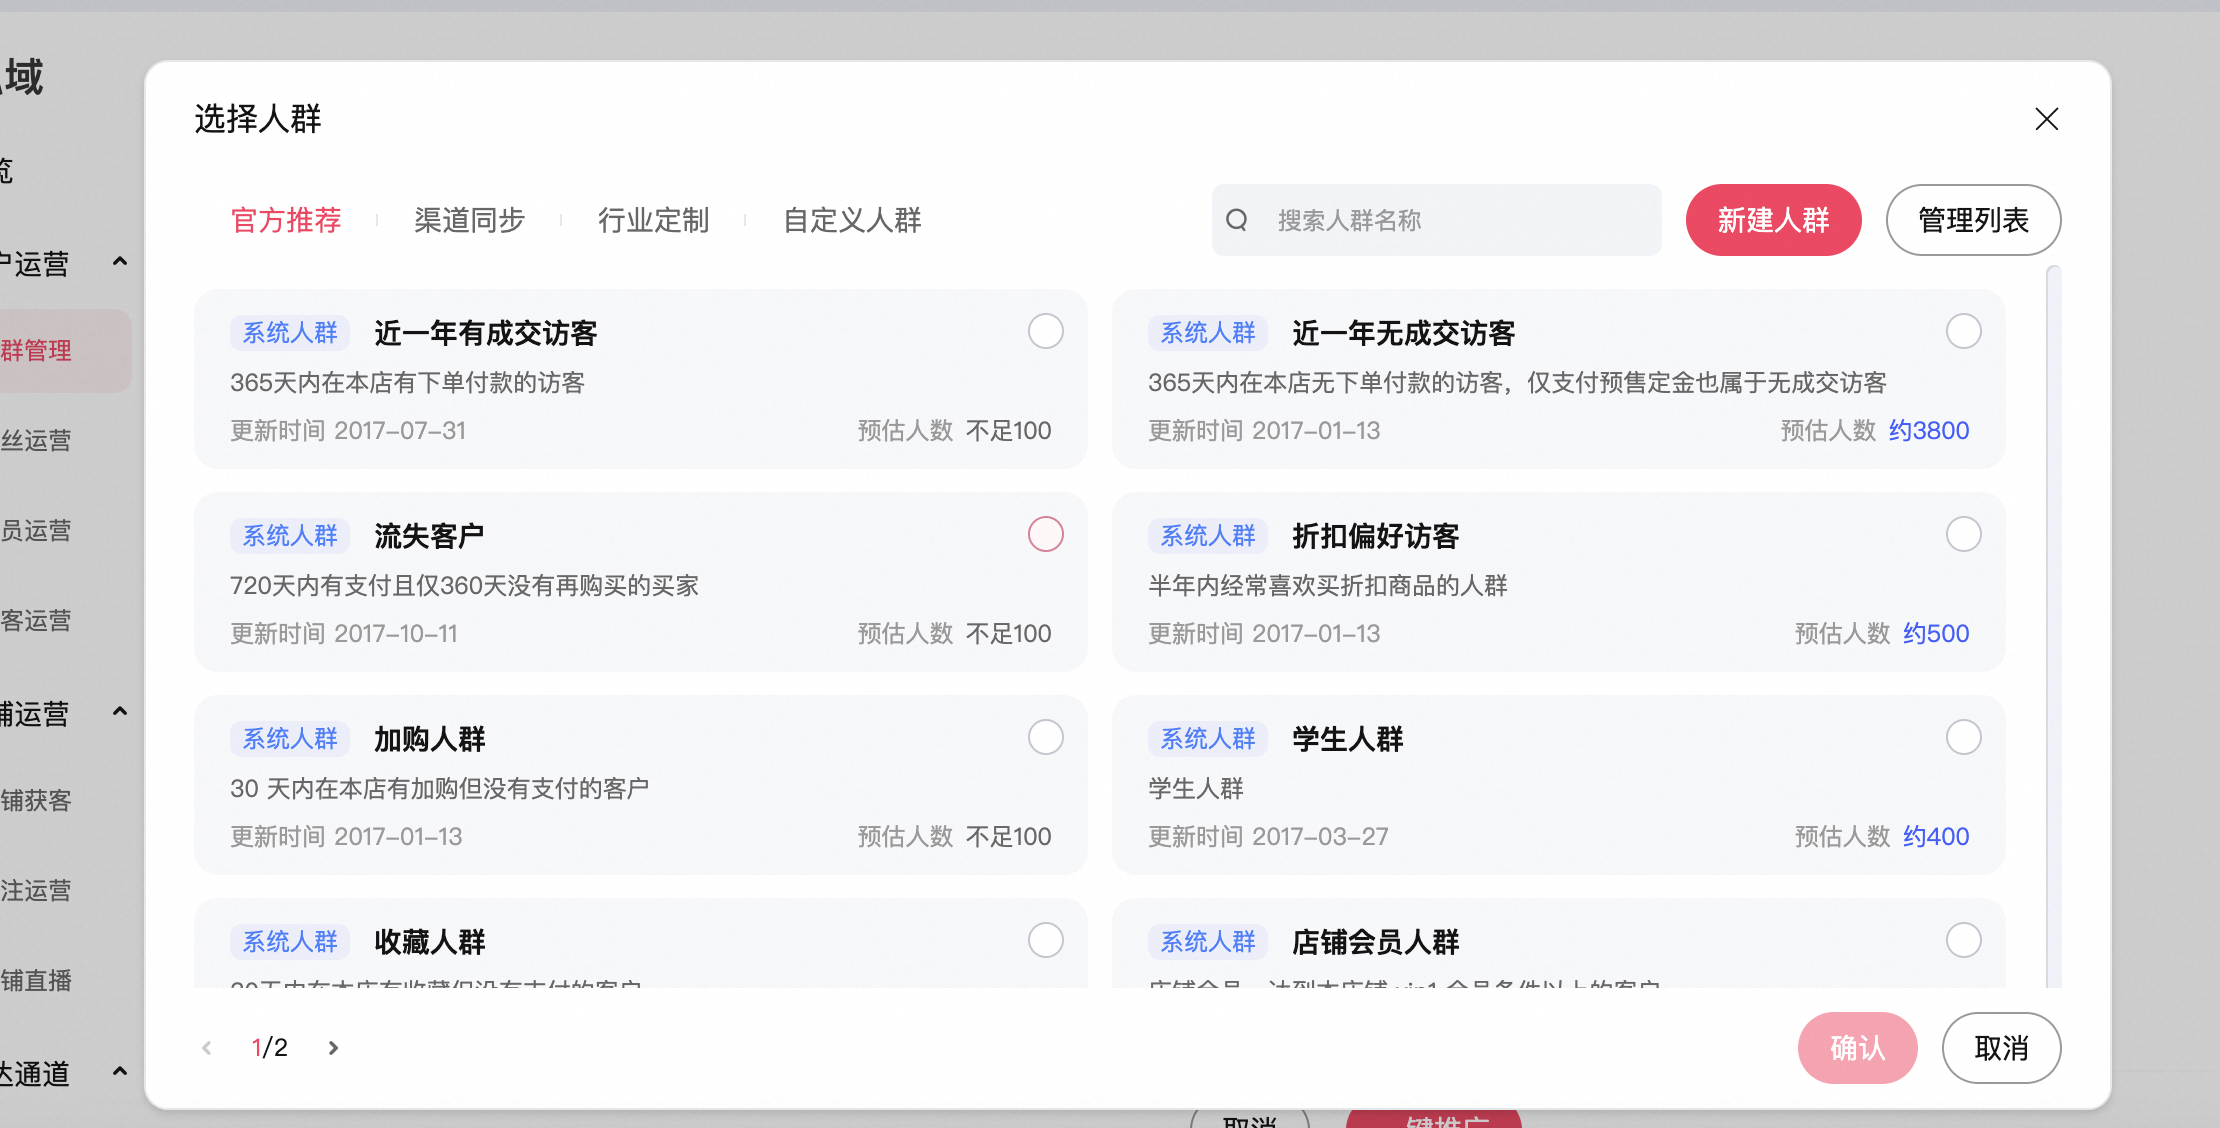The width and height of the screenshot is (2220, 1128).
Task: Click 720天内有支付且仅360天没有再购买的买家 description
Action: point(464,585)
